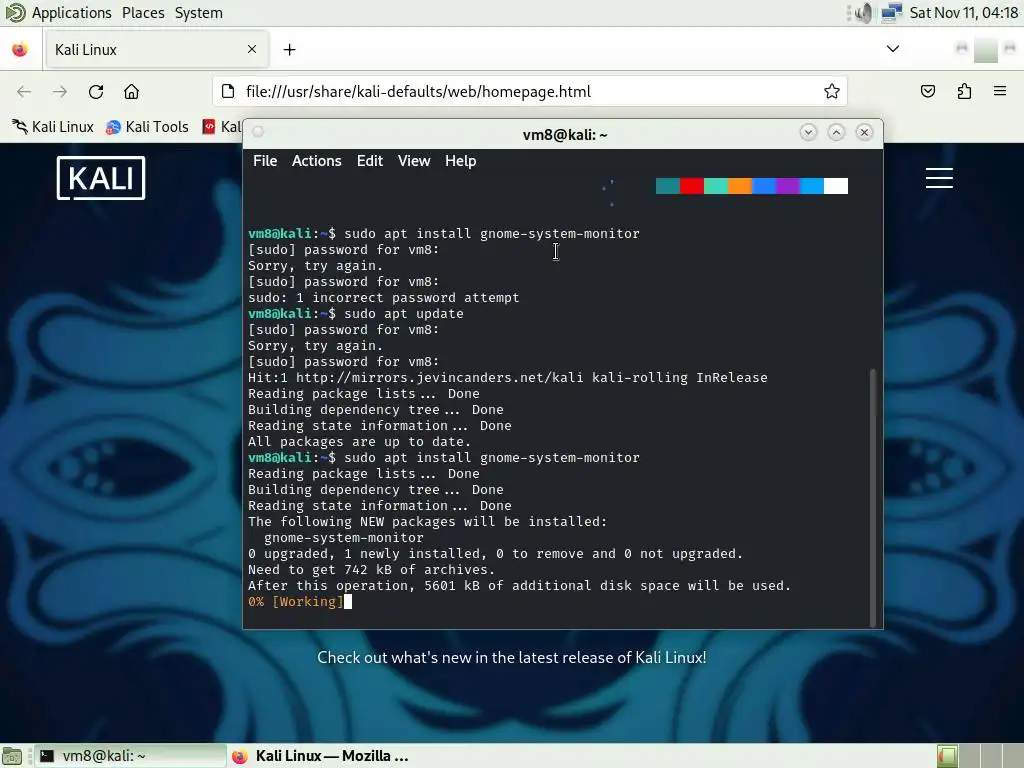Click the date and time clock
Screen dimensions: 1024x768
click(963, 13)
